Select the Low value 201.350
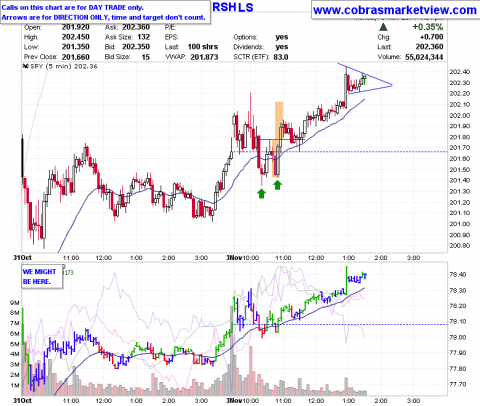This screenshot has width=480, height=406. [x=76, y=47]
